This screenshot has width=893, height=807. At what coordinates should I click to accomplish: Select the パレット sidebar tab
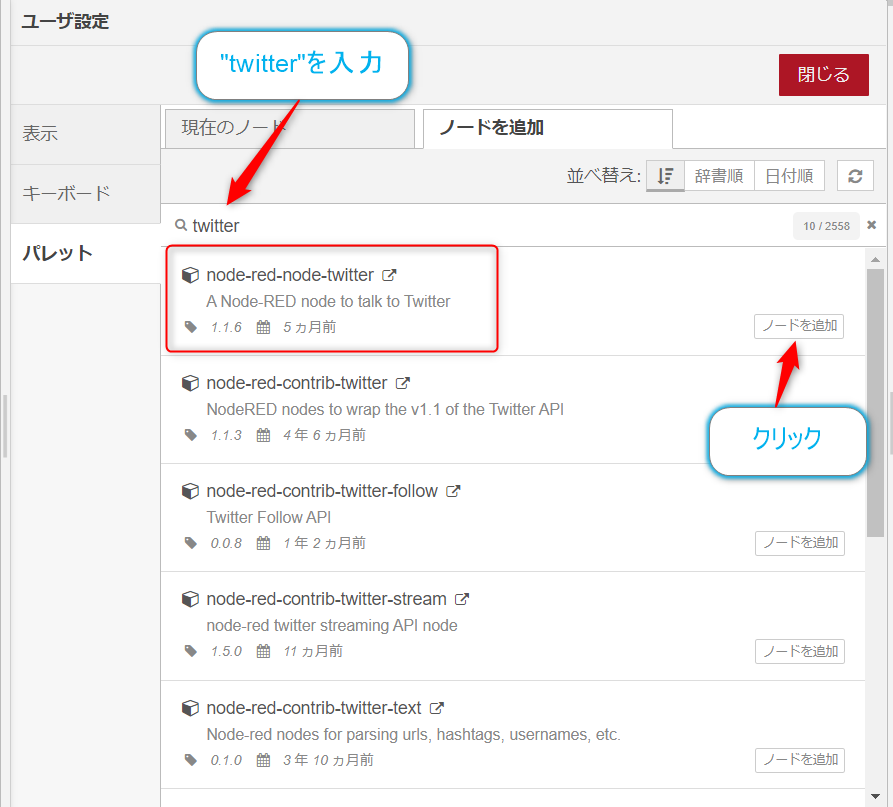click(x=85, y=253)
